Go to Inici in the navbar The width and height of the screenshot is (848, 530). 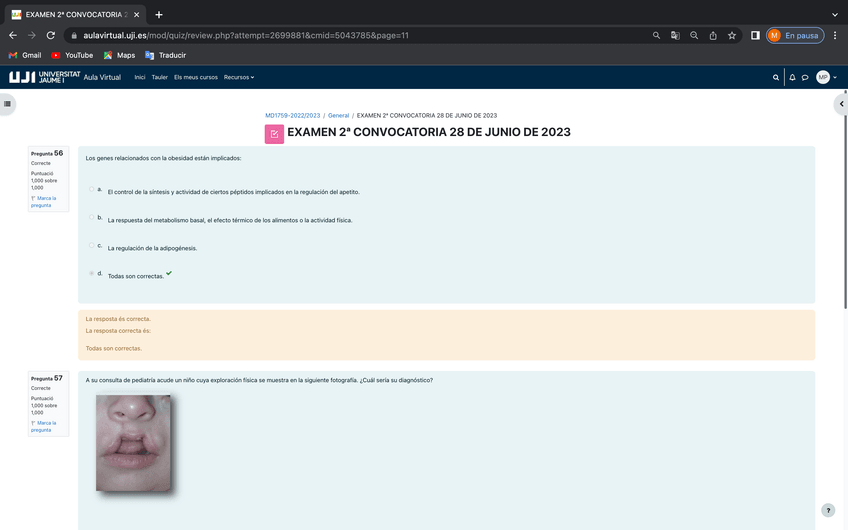pos(140,77)
